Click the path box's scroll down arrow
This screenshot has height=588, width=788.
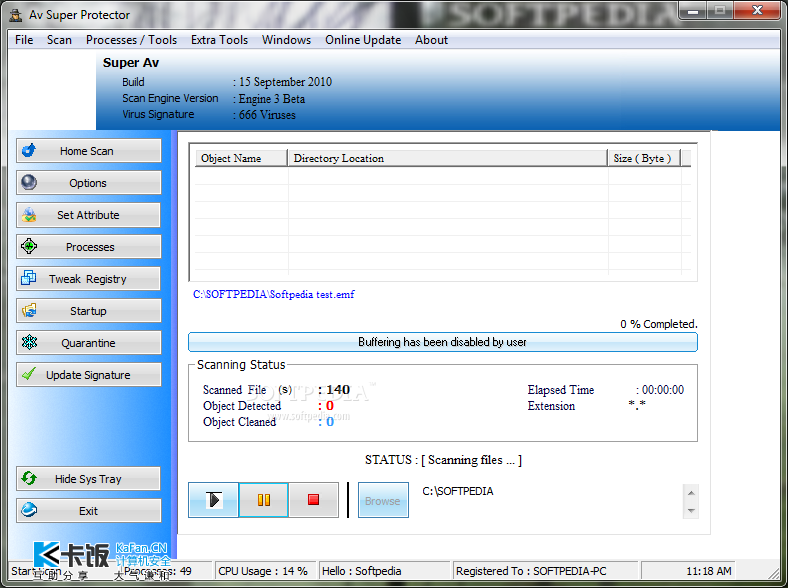pyautogui.click(x=691, y=511)
